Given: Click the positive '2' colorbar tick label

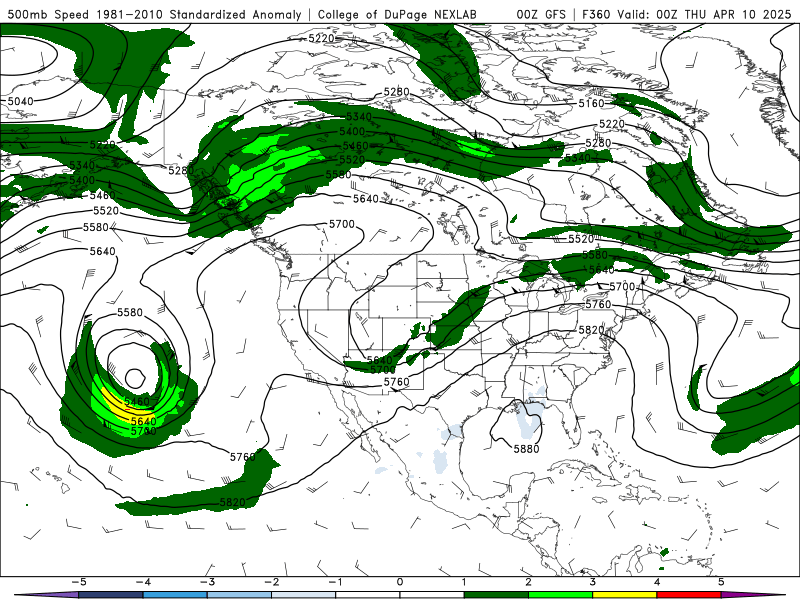Looking at the screenshot, I should tap(528, 582).
